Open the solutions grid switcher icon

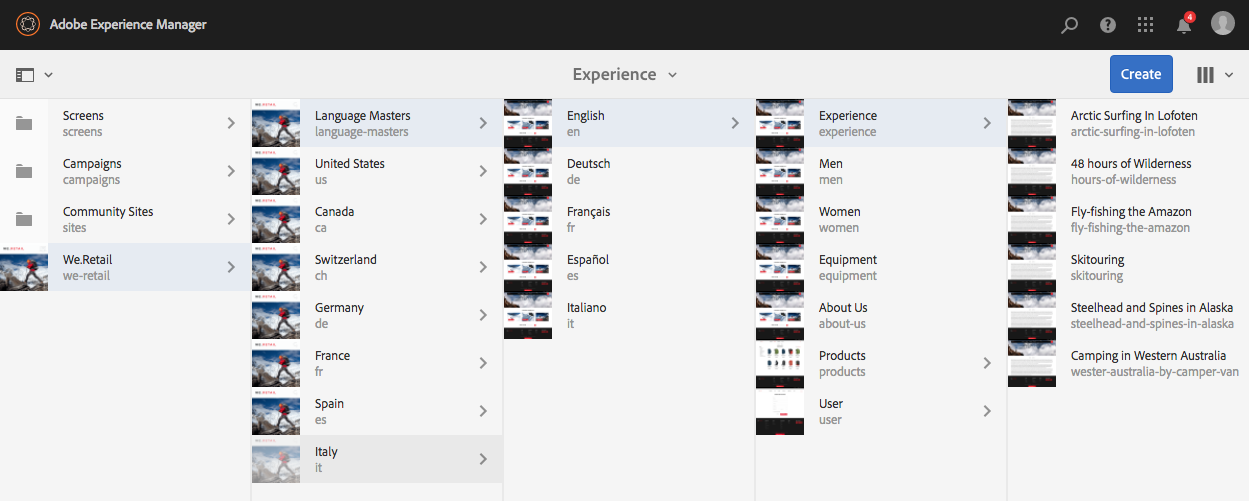[1146, 25]
